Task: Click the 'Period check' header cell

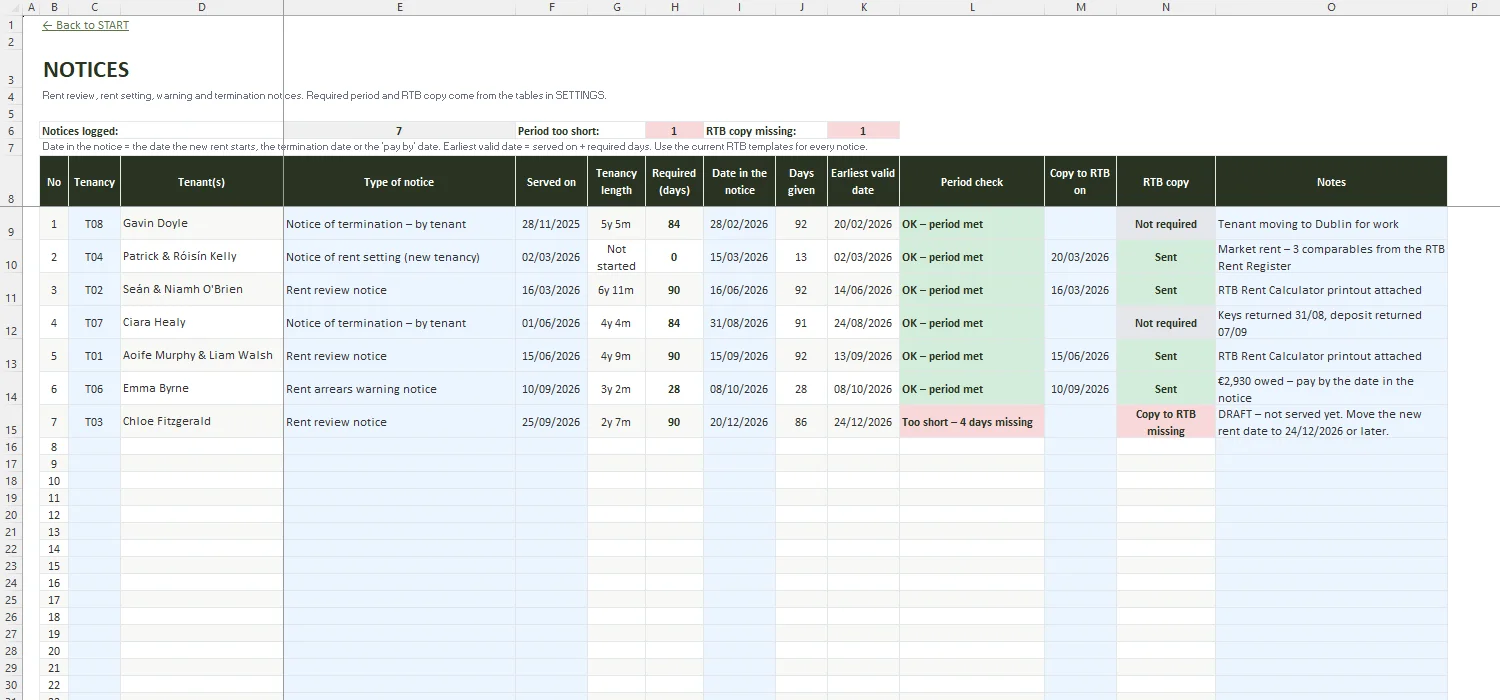Action: coord(972,182)
